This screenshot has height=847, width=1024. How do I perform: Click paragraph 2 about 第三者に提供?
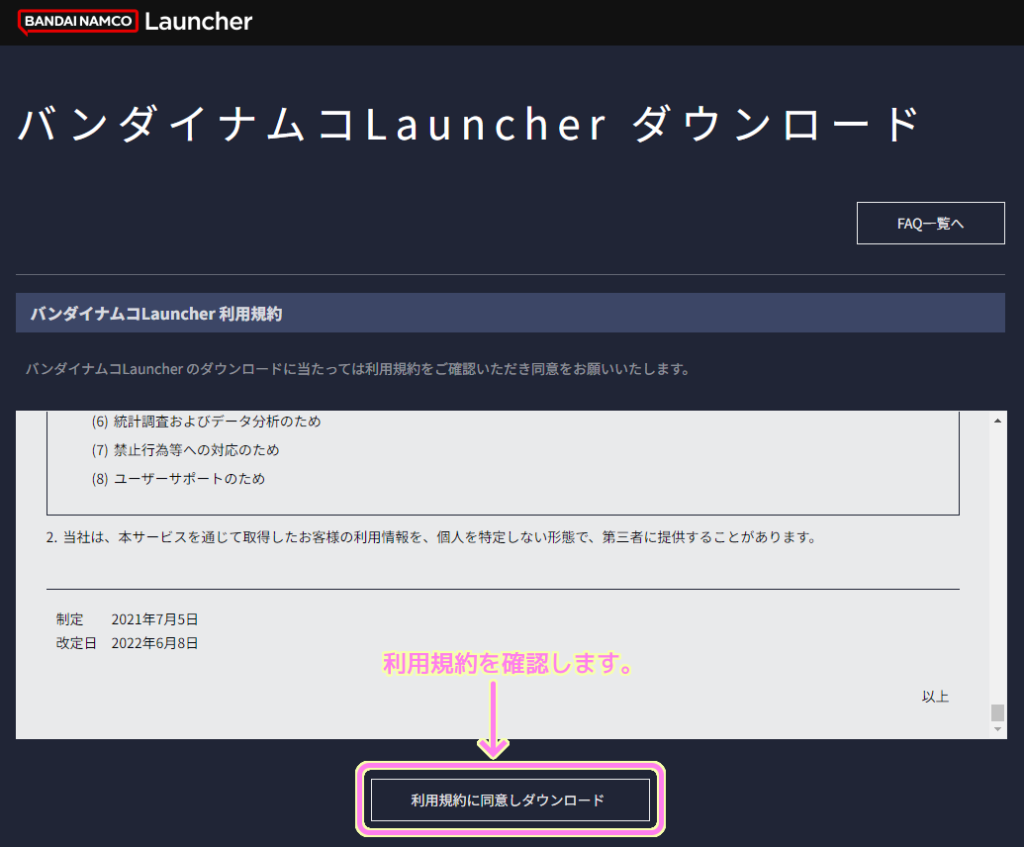[431, 537]
